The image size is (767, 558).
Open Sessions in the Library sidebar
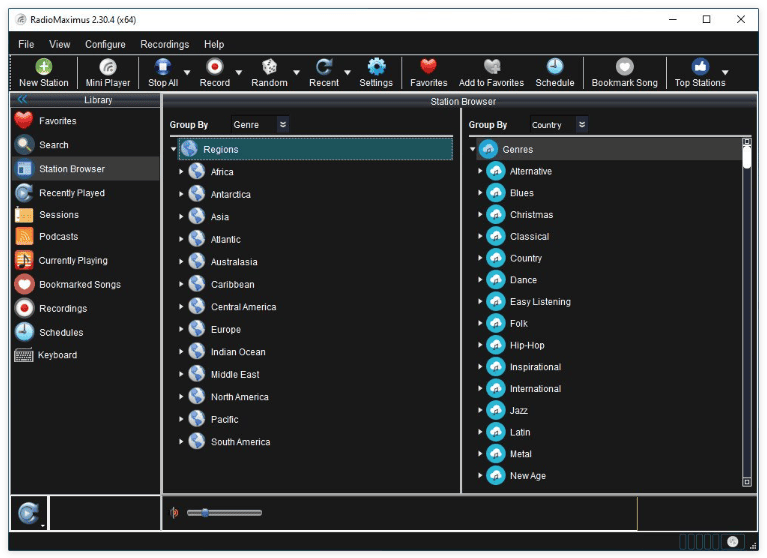86,215
